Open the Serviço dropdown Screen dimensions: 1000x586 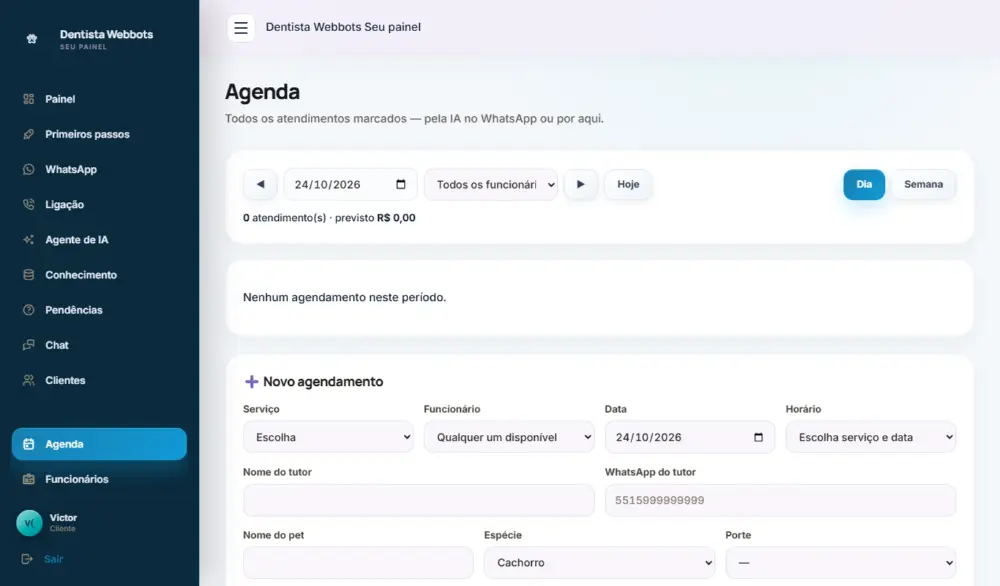pyautogui.click(x=328, y=437)
